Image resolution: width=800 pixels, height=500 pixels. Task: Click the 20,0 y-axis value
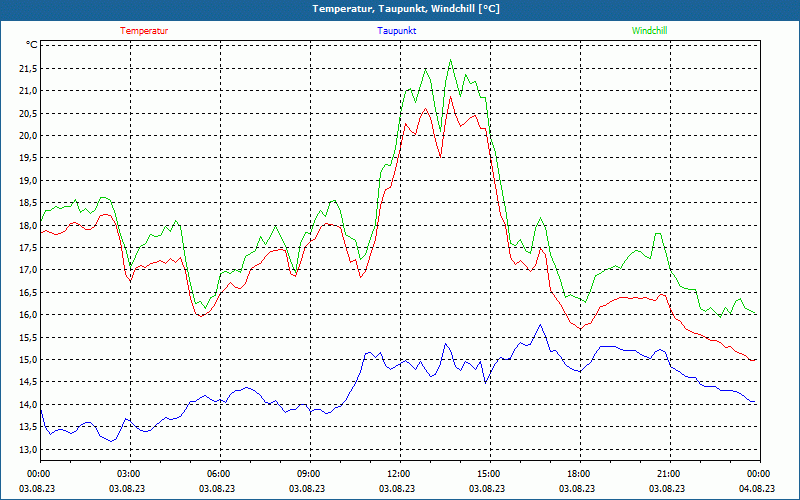tap(28, 136)
